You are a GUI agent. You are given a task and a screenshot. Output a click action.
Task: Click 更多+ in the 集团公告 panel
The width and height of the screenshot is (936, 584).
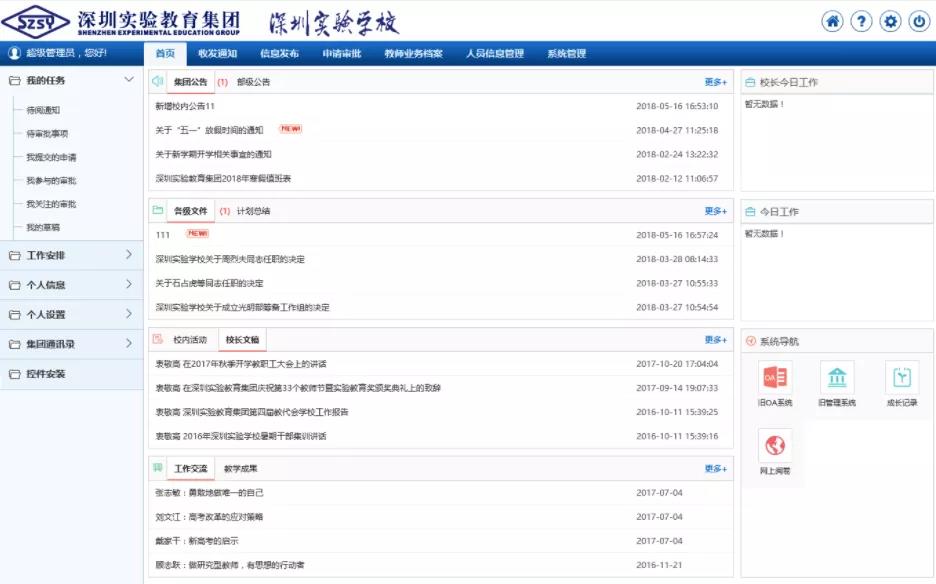click(x=716, y=82)
